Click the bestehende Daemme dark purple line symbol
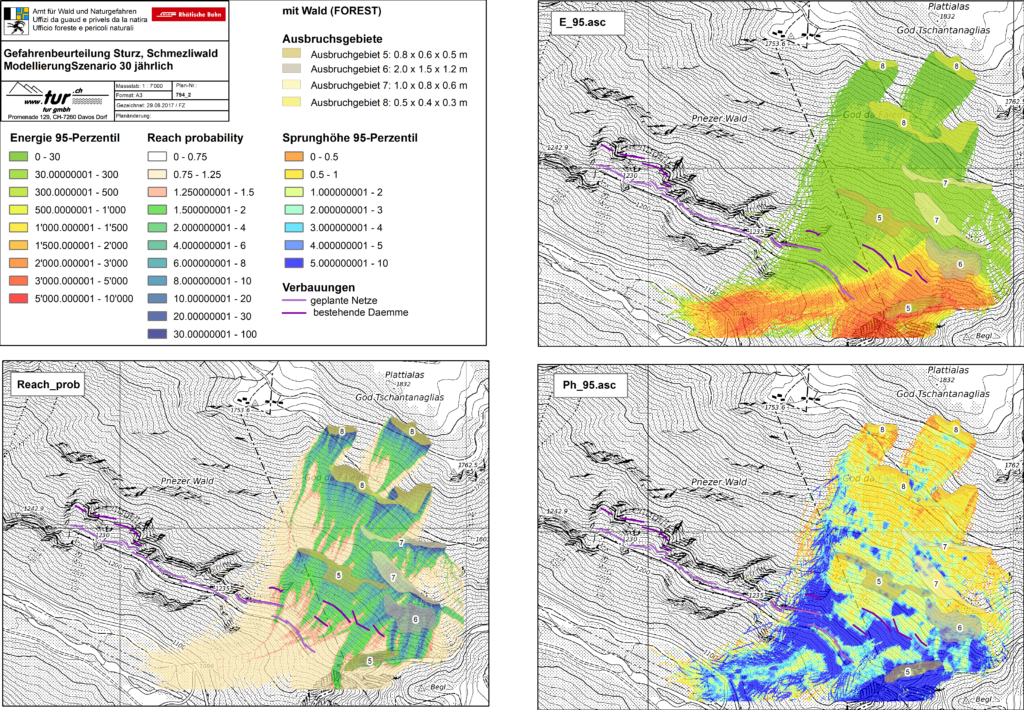The width and height of the screenshot is (1024, 710). [294, 313]
